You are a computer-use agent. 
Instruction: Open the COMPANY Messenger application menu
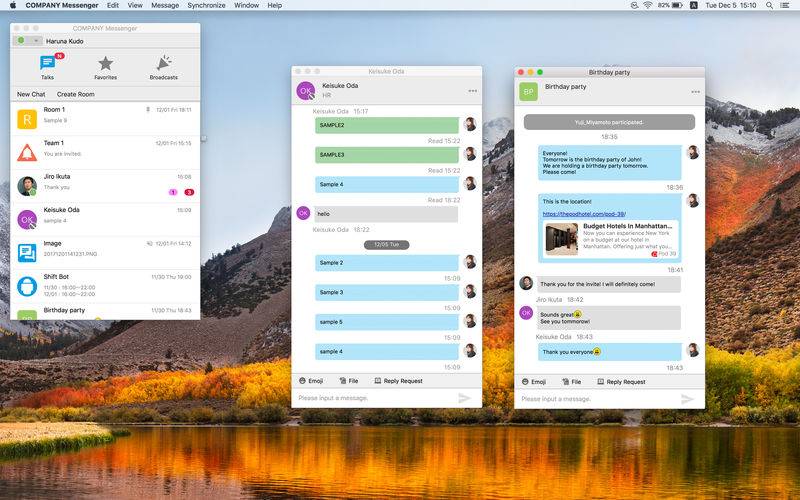point(62,5)
